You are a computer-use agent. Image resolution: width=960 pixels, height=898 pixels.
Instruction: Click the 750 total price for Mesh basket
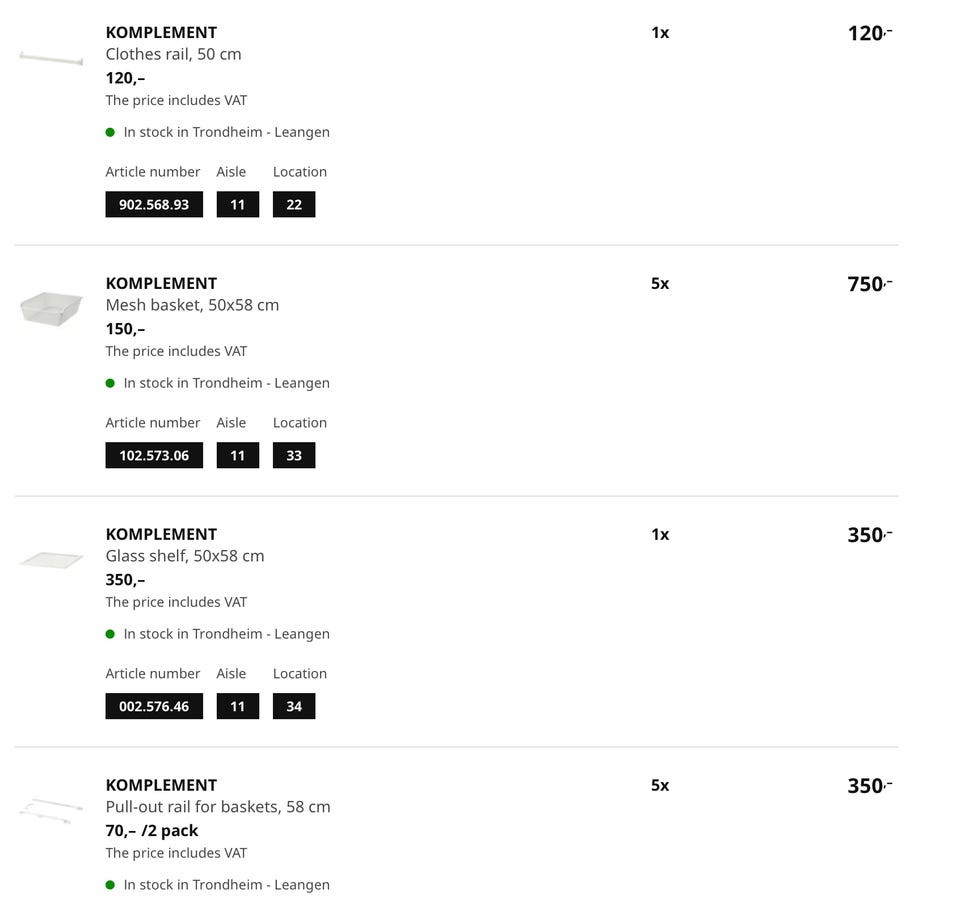tap(868, 284)
